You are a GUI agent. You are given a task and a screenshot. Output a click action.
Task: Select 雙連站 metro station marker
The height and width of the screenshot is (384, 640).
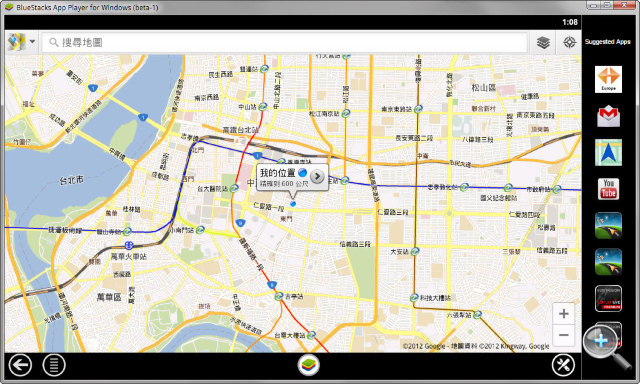tap(264, 69)
